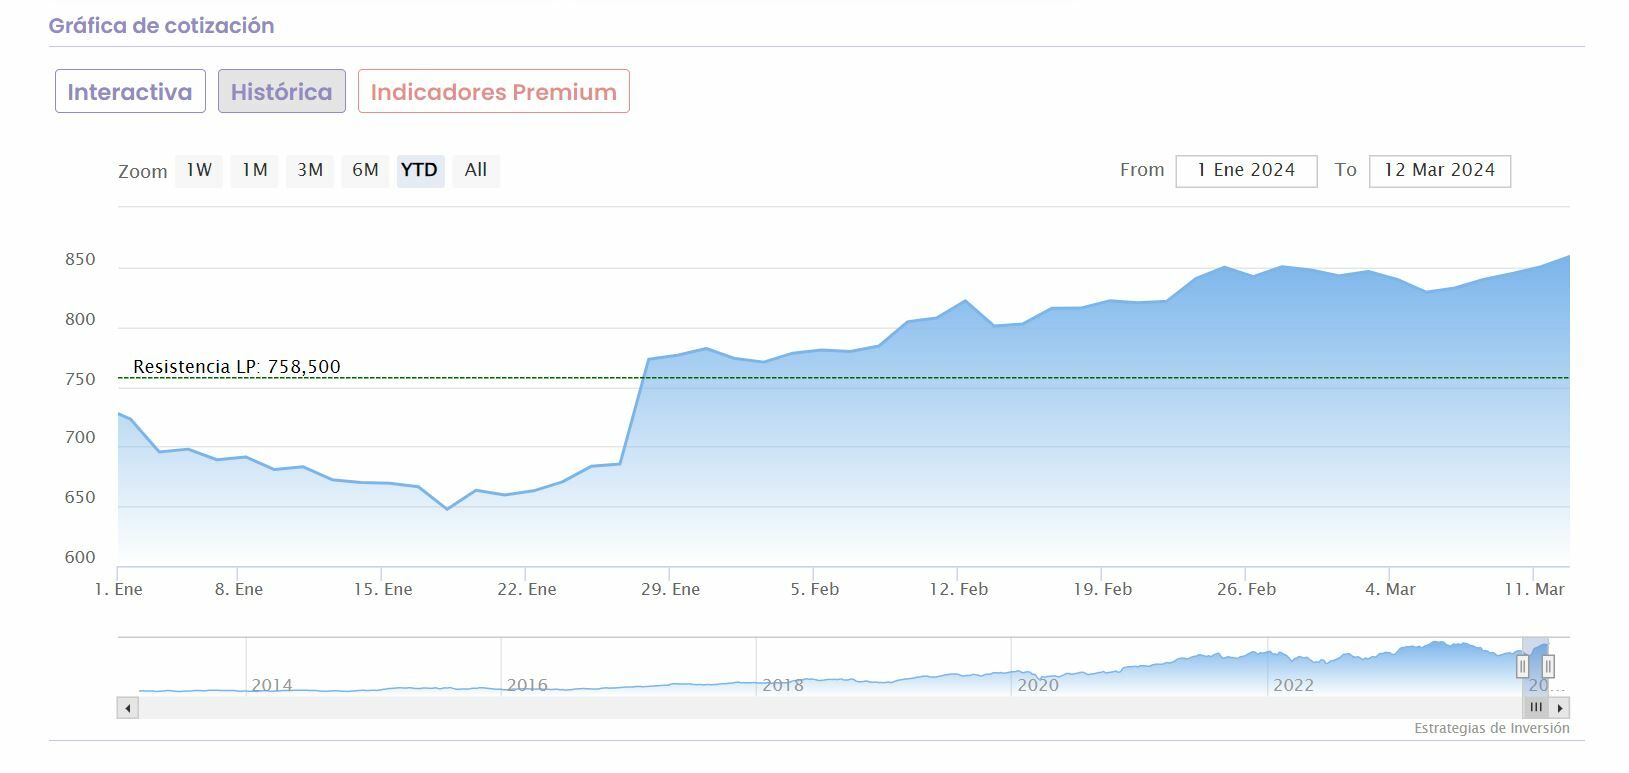The height and width of the screenshot is (773, 1629).
Task: Set chart zoom to 3M
Action: coord(310,170)
